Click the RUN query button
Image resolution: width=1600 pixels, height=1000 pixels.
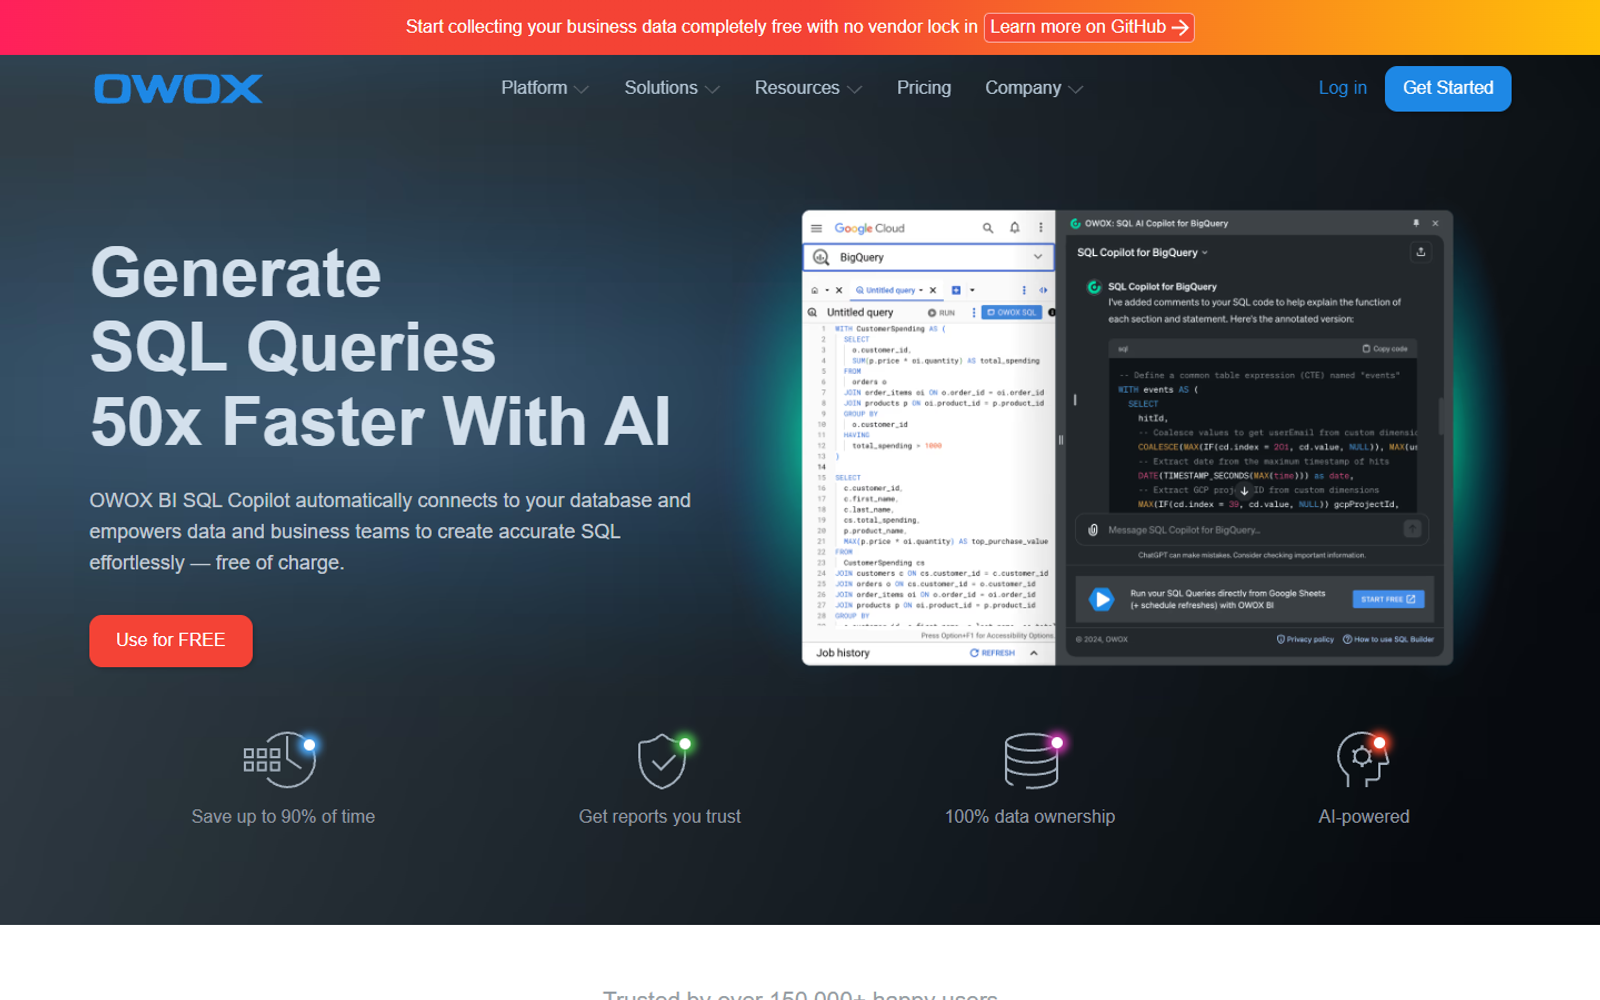pyautogui.click(x=941, y=313)
